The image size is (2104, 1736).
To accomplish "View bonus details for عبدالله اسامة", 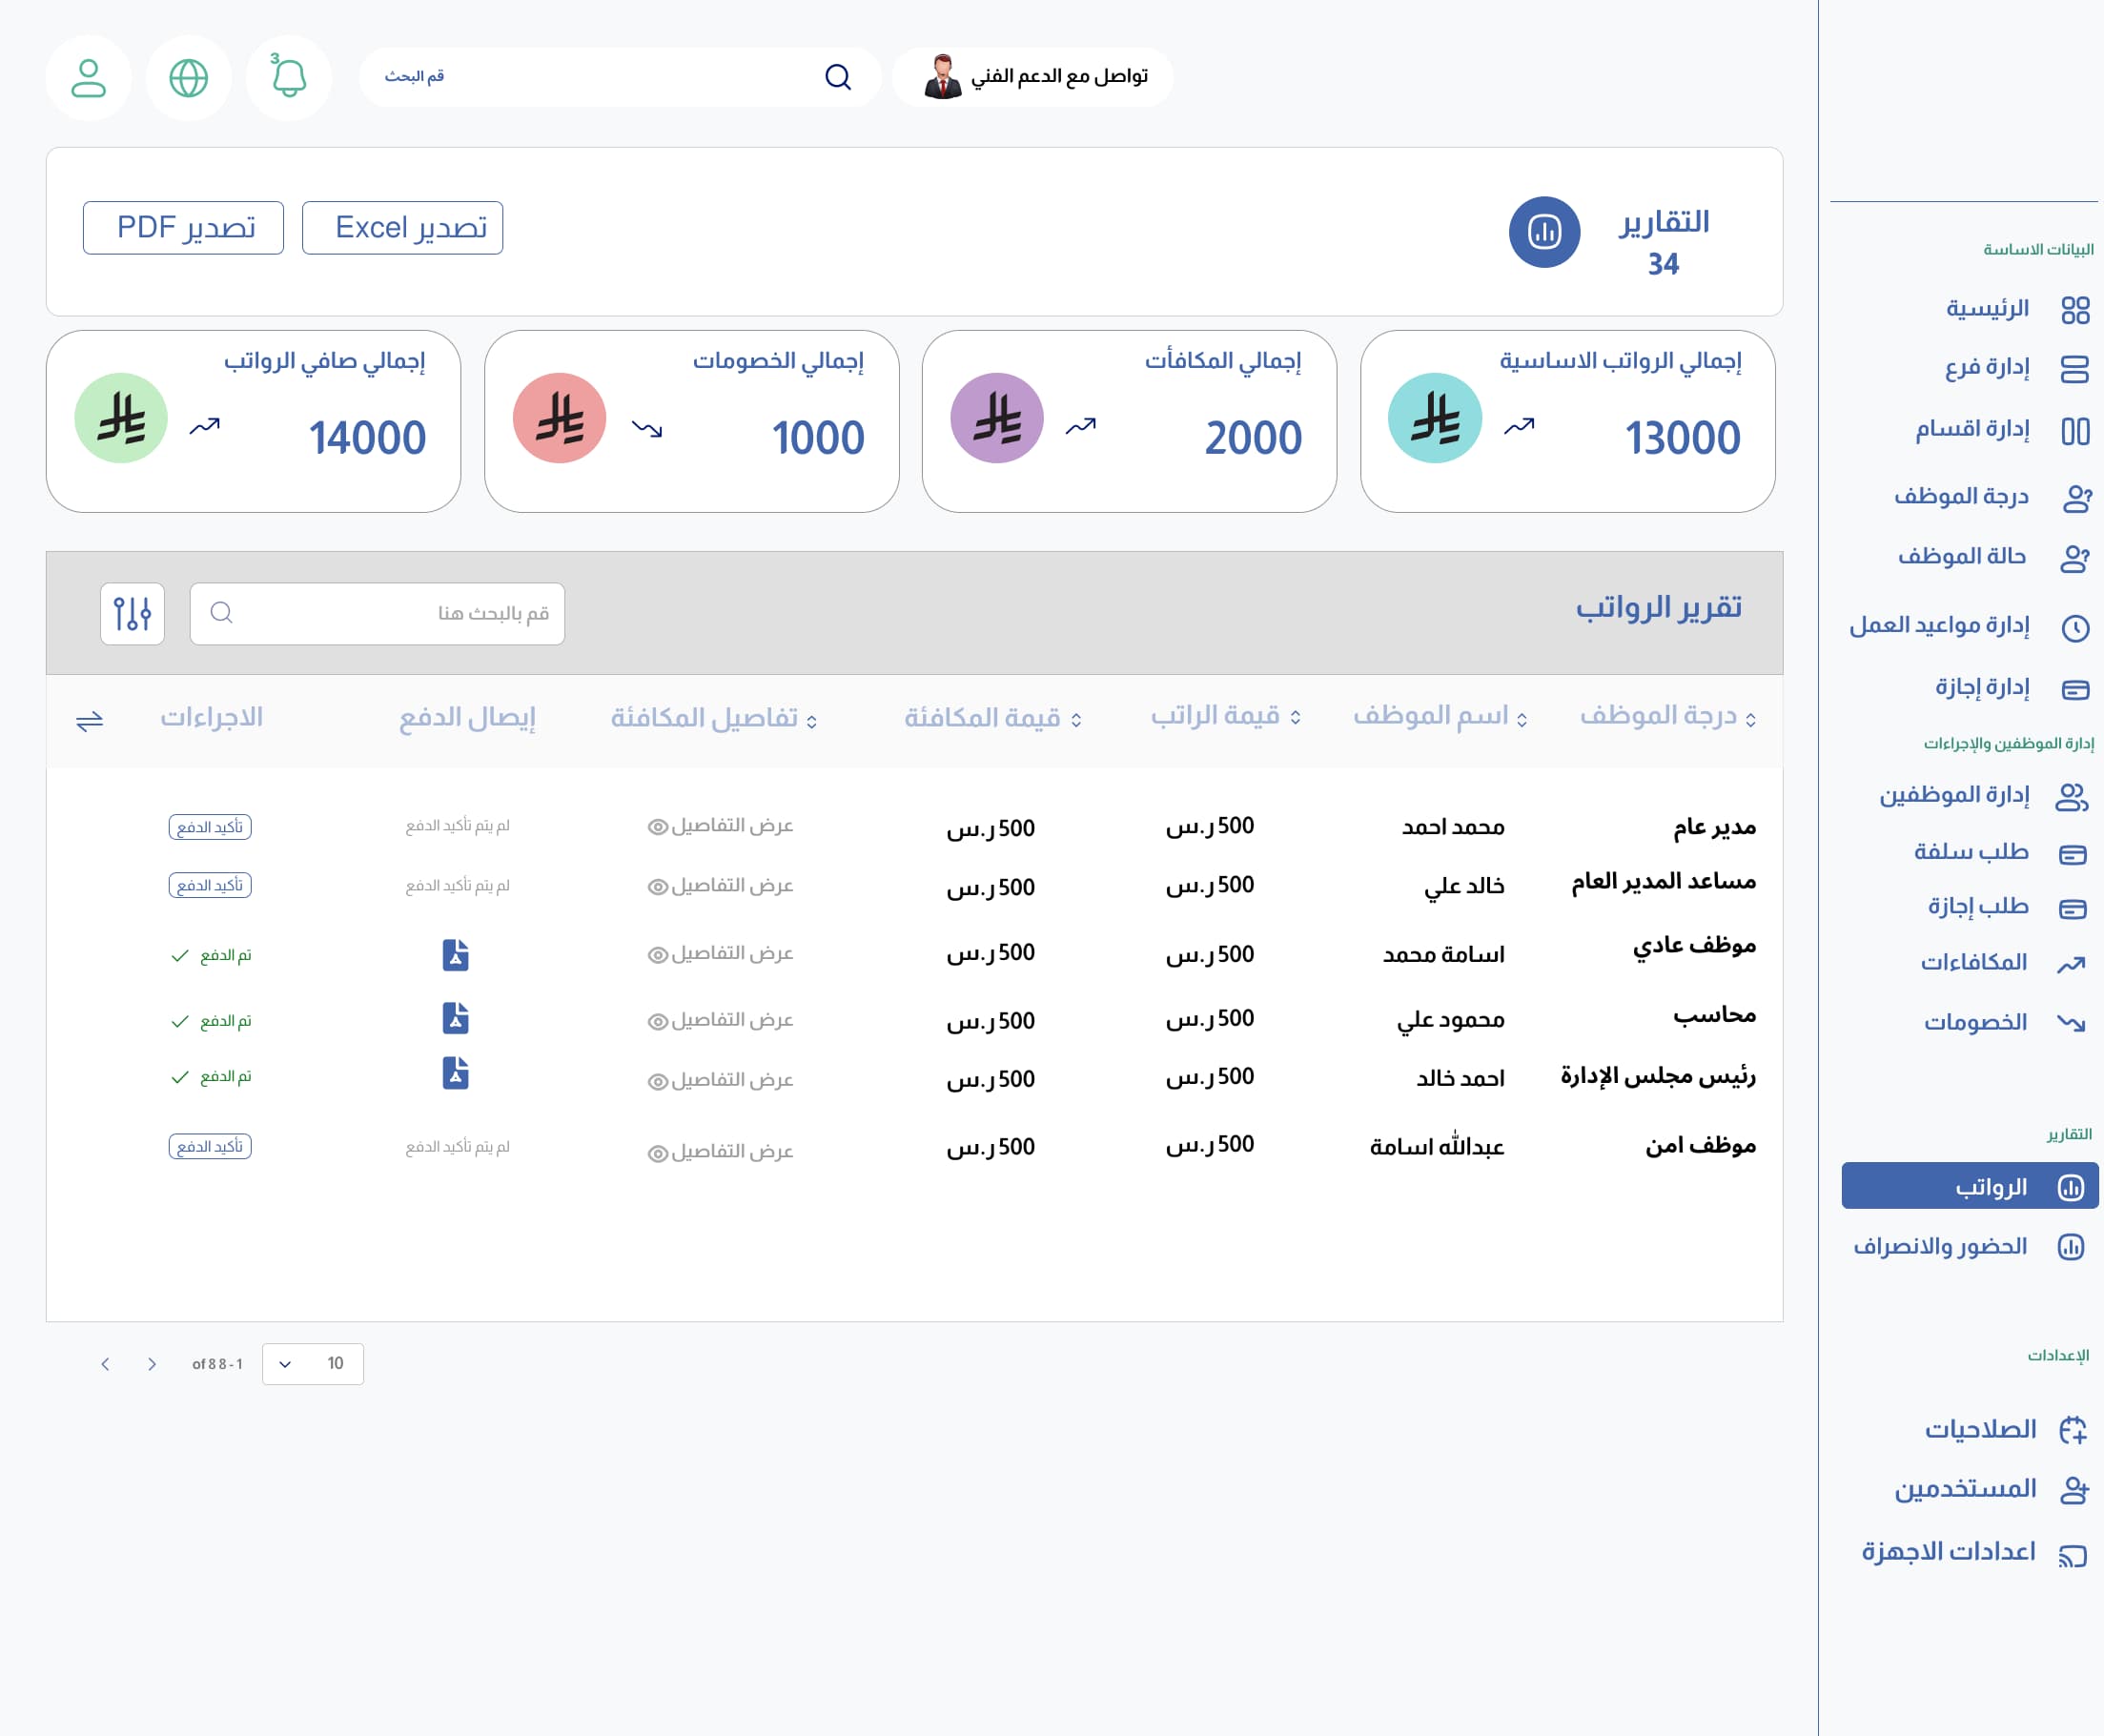I will pos(720,1152).
